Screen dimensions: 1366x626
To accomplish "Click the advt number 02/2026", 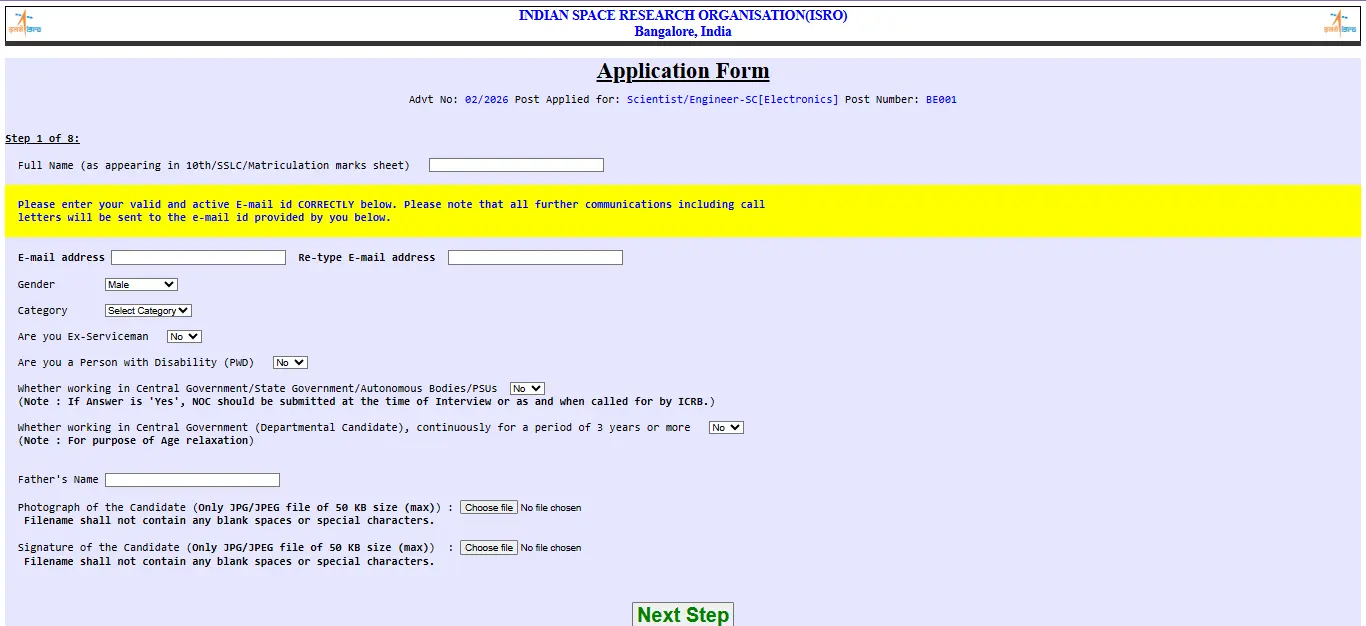I will pos(486,100).
